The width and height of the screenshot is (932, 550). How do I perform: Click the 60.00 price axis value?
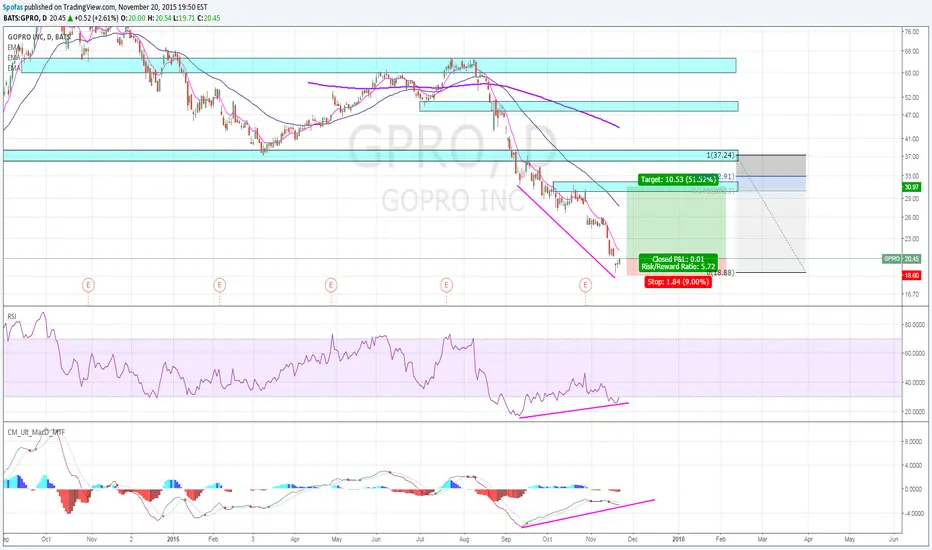911,73
